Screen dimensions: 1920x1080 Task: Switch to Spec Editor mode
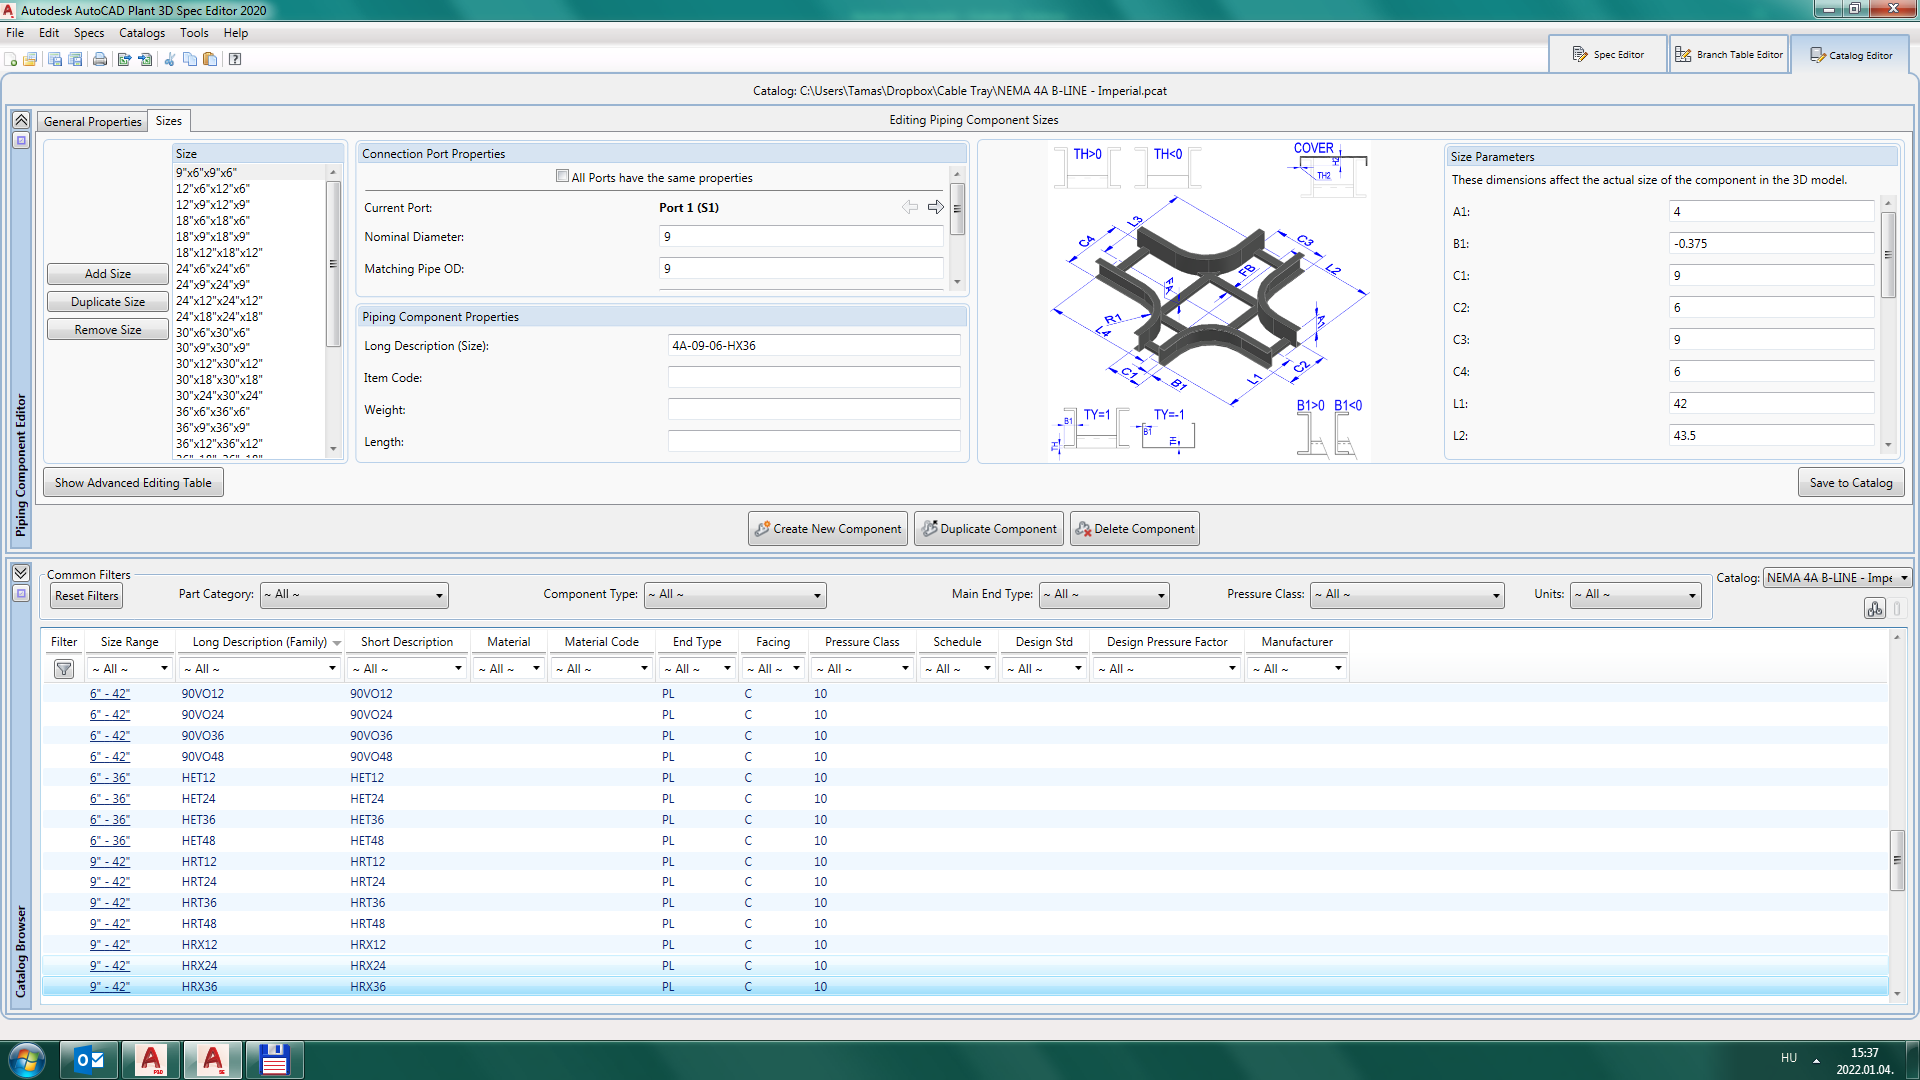click(1608, 55)
